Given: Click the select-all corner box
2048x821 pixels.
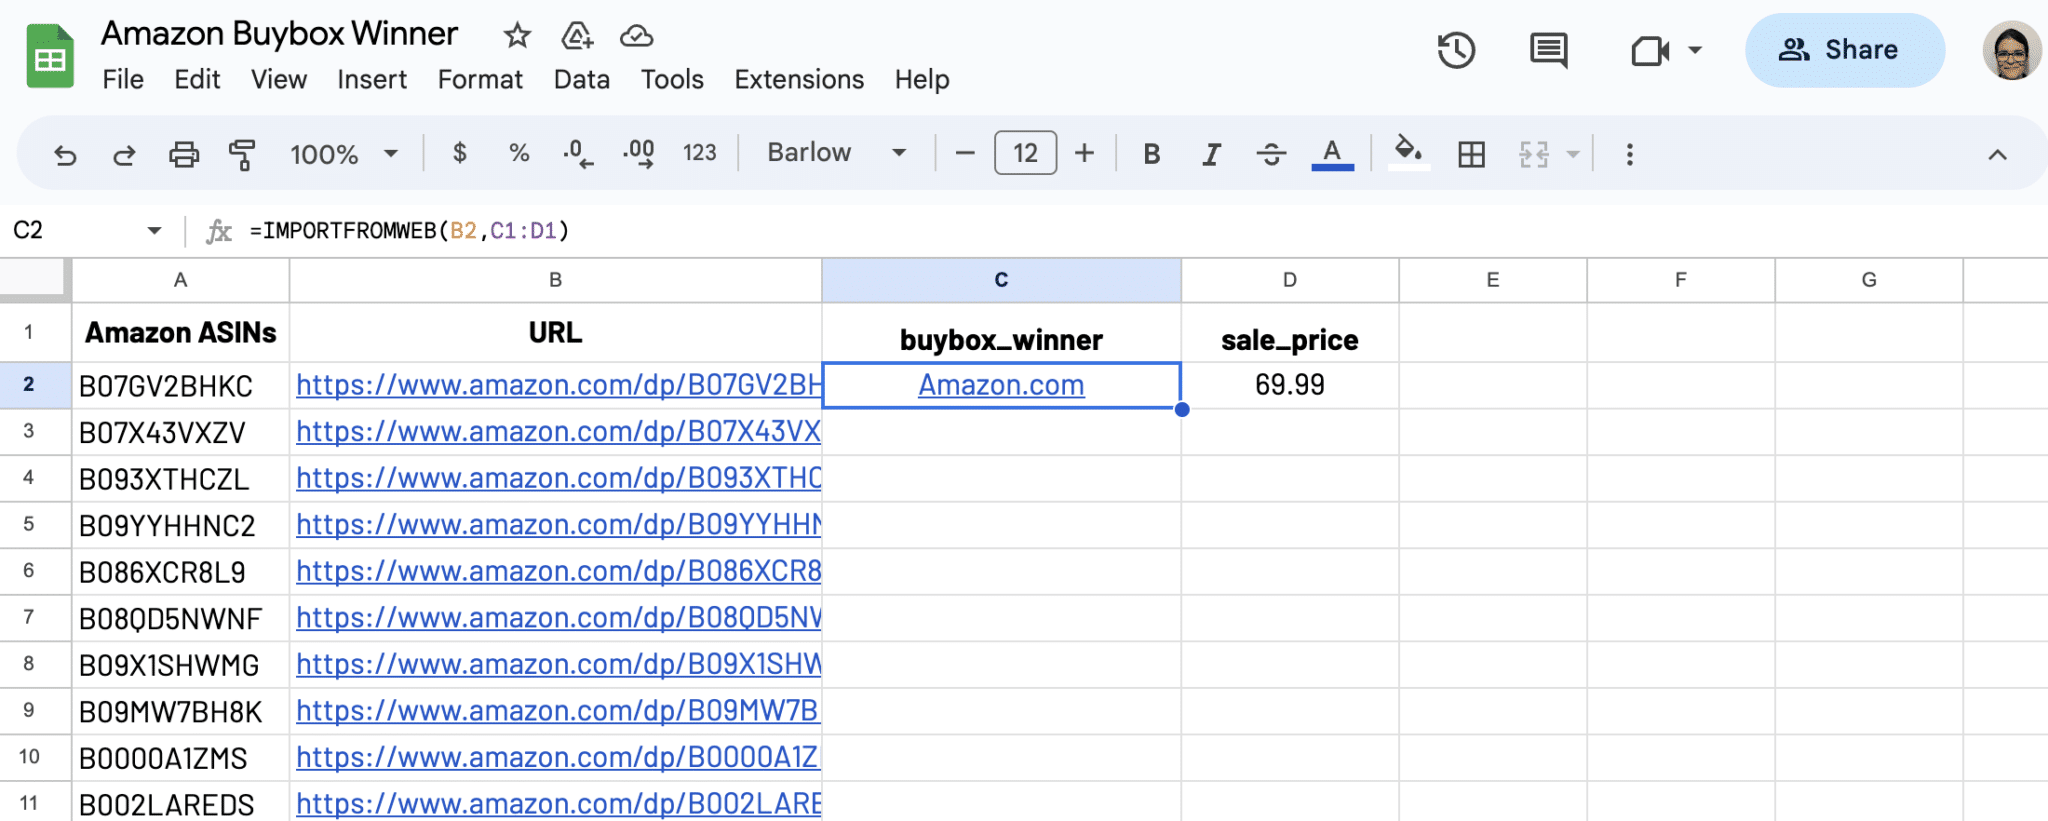Looking at the screenshot, I should pyautogui.click(x=34, y=280).
